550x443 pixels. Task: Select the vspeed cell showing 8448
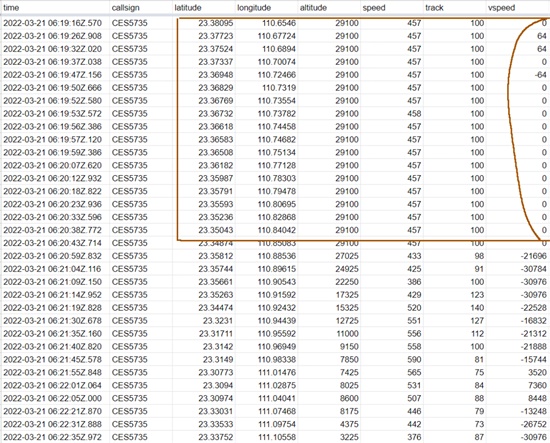pyautogui.click(x=518, y=398)
